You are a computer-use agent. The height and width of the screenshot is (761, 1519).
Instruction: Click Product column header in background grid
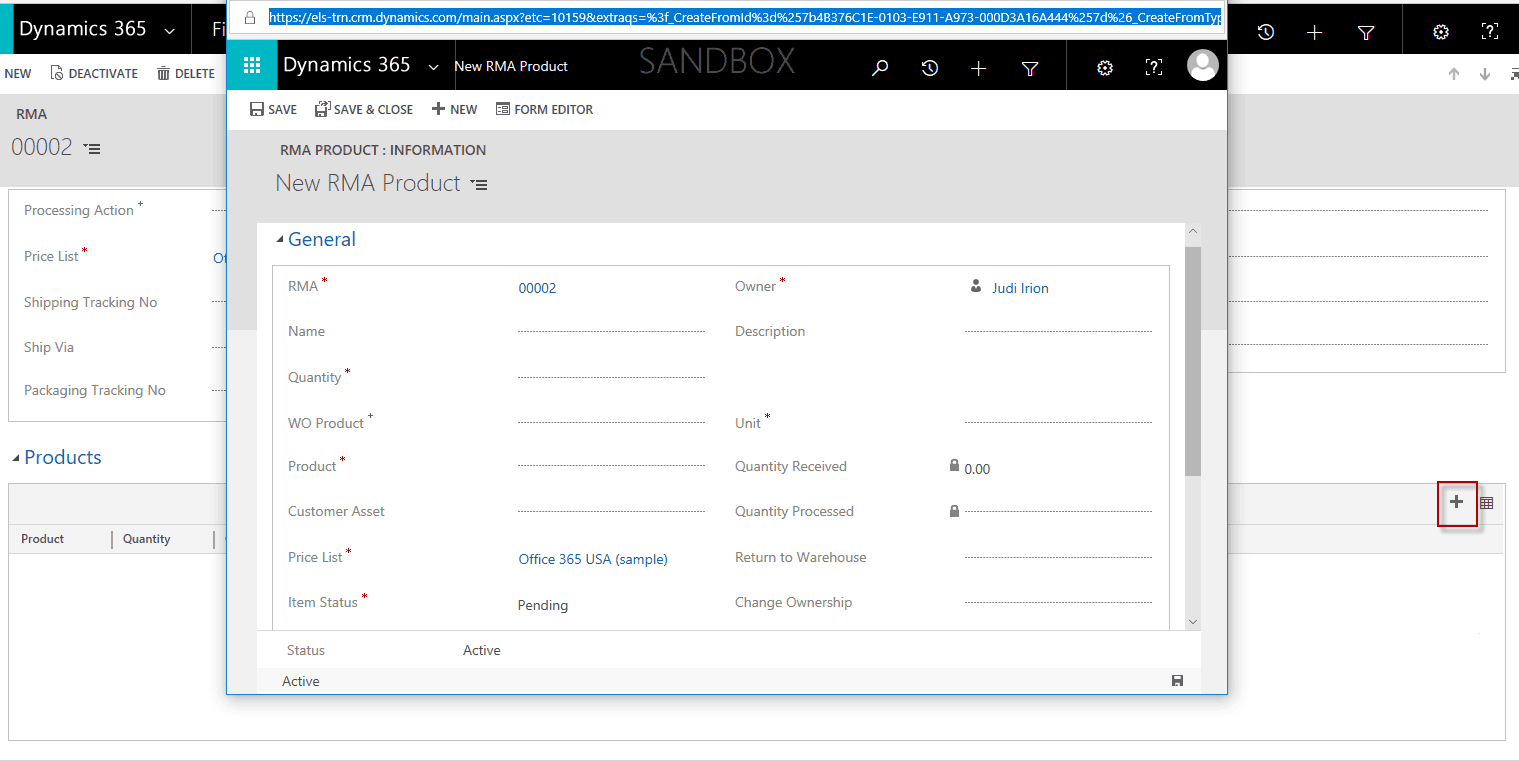point(43,539)
